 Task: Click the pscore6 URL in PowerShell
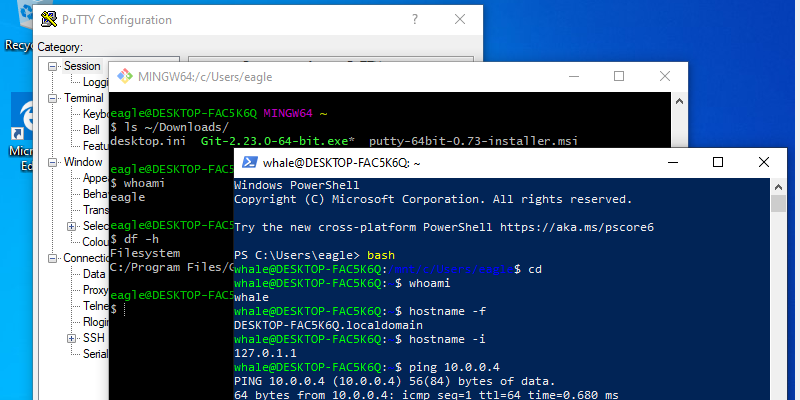click(577, 227)
